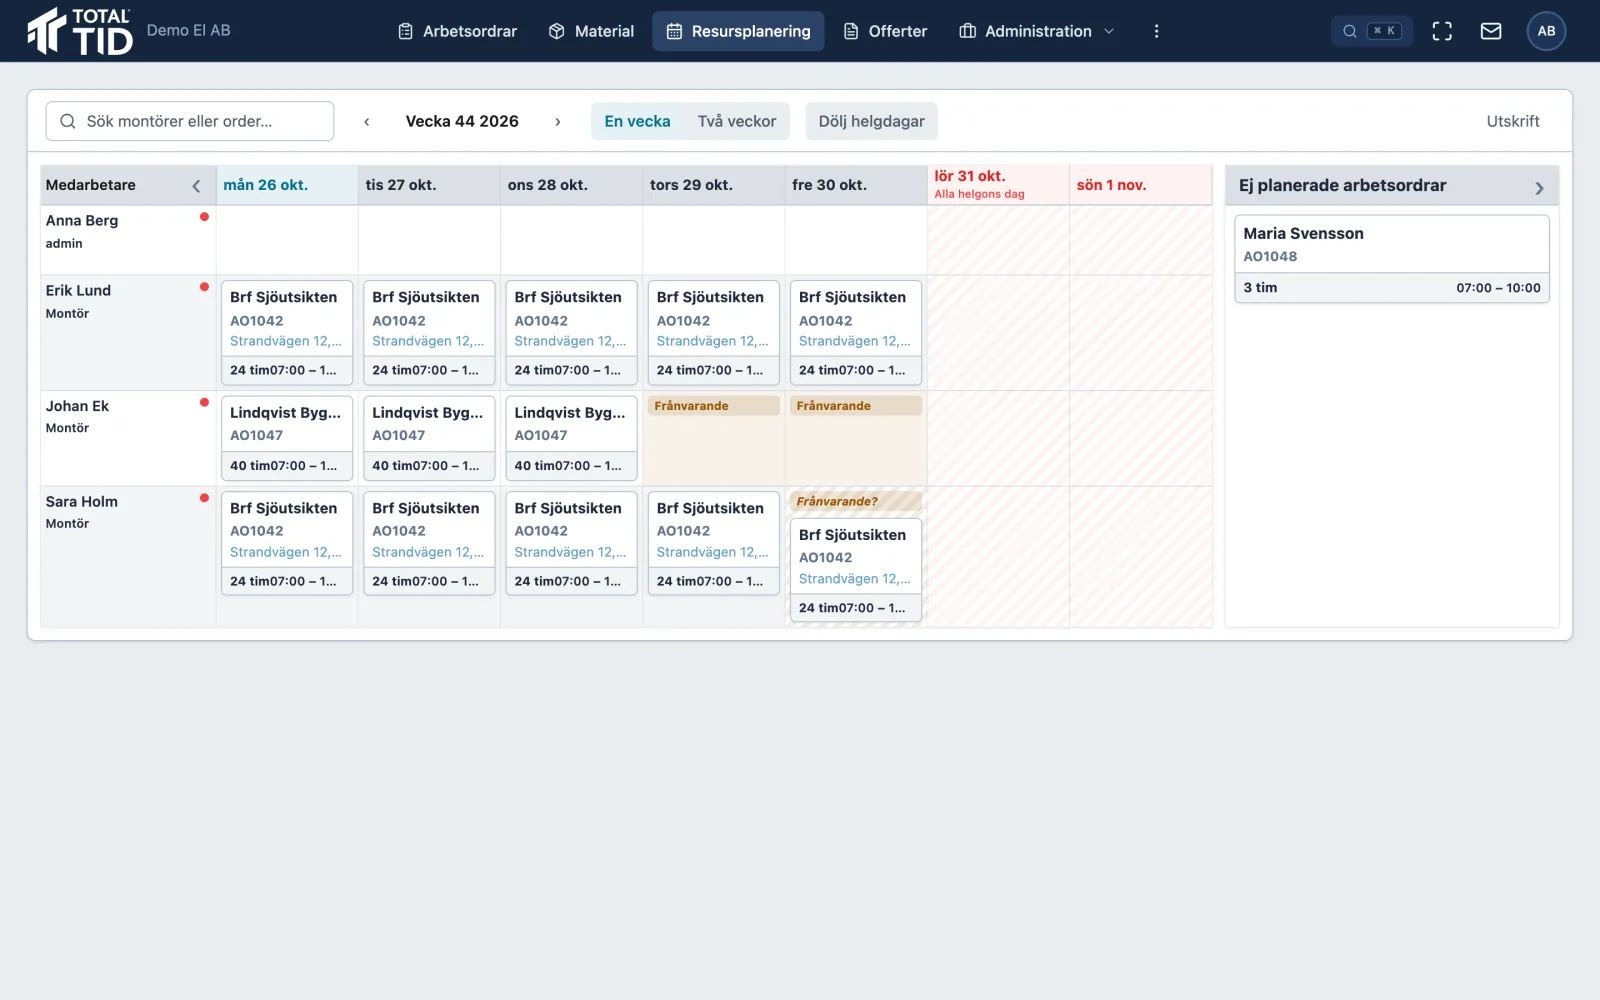1600x1000 pixels.
Task: Open Sara Holm's Friday Brf Sjöutsikten order
Action: point(856,570)
